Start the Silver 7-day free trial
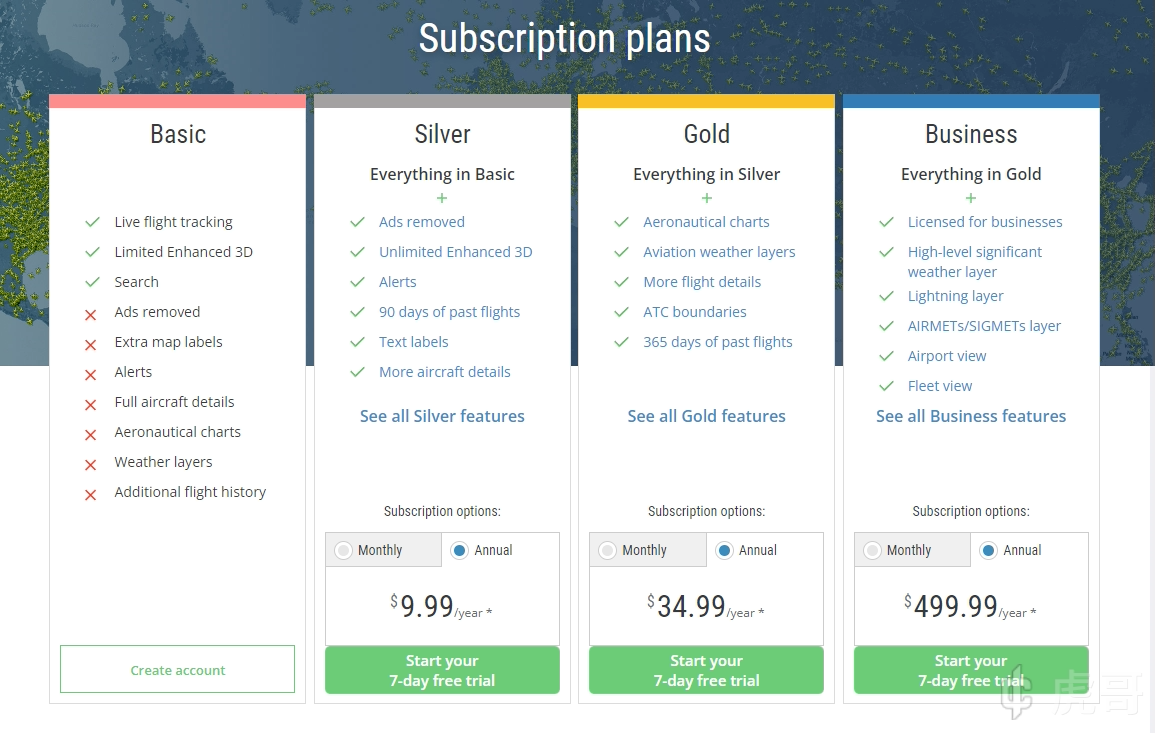Screen dimensions: 1155x733 [x=442, y=670]
